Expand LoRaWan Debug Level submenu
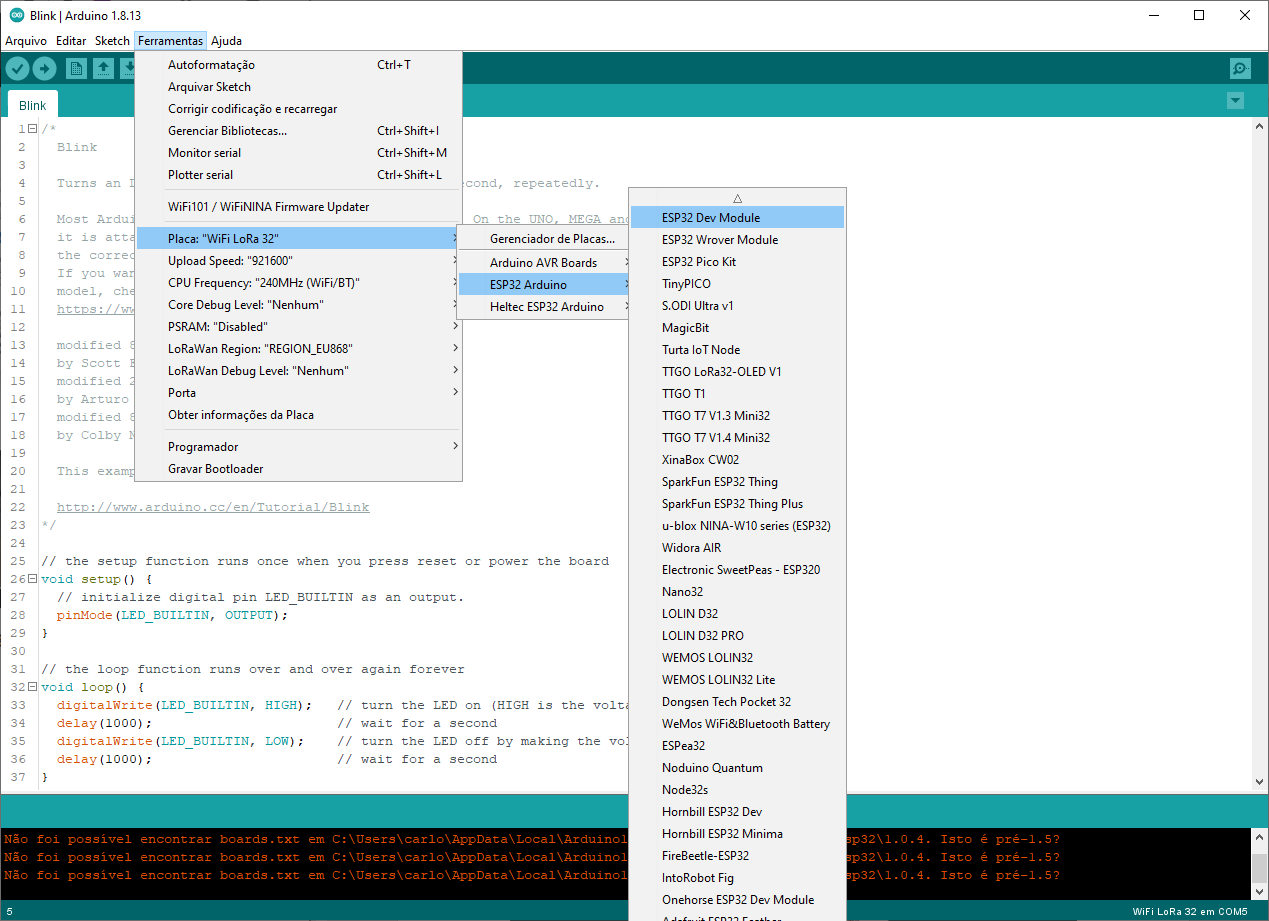 (298, 371)
